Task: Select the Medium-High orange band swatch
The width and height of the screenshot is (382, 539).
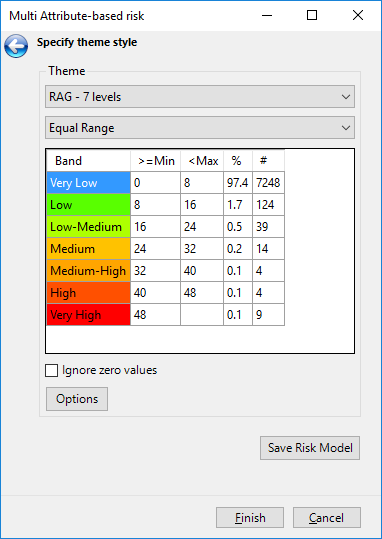Action: pyautogui.click(x=88, y=271)
